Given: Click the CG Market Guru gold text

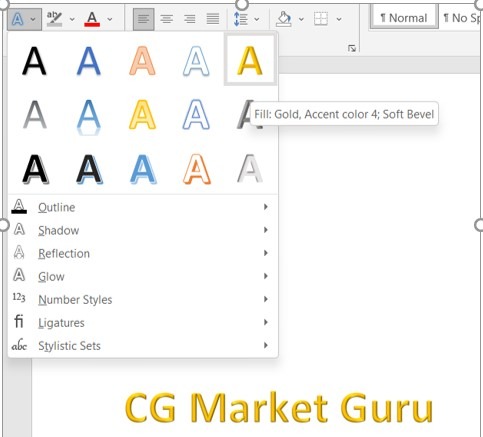Looking at the screenshot, I should (x=279, y=408).
